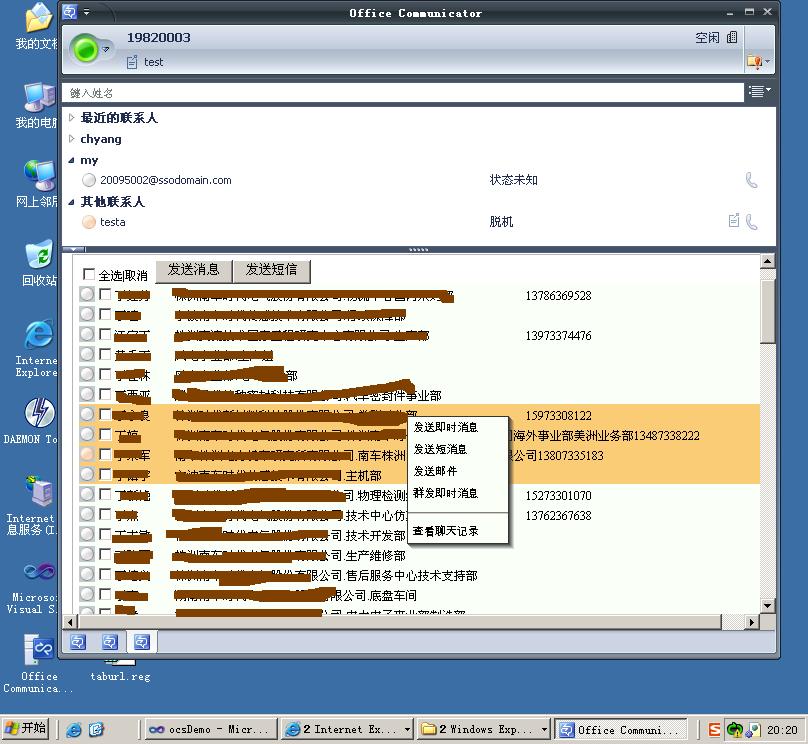
Task: Click the phone icon for testa
Action: (751, 222)
